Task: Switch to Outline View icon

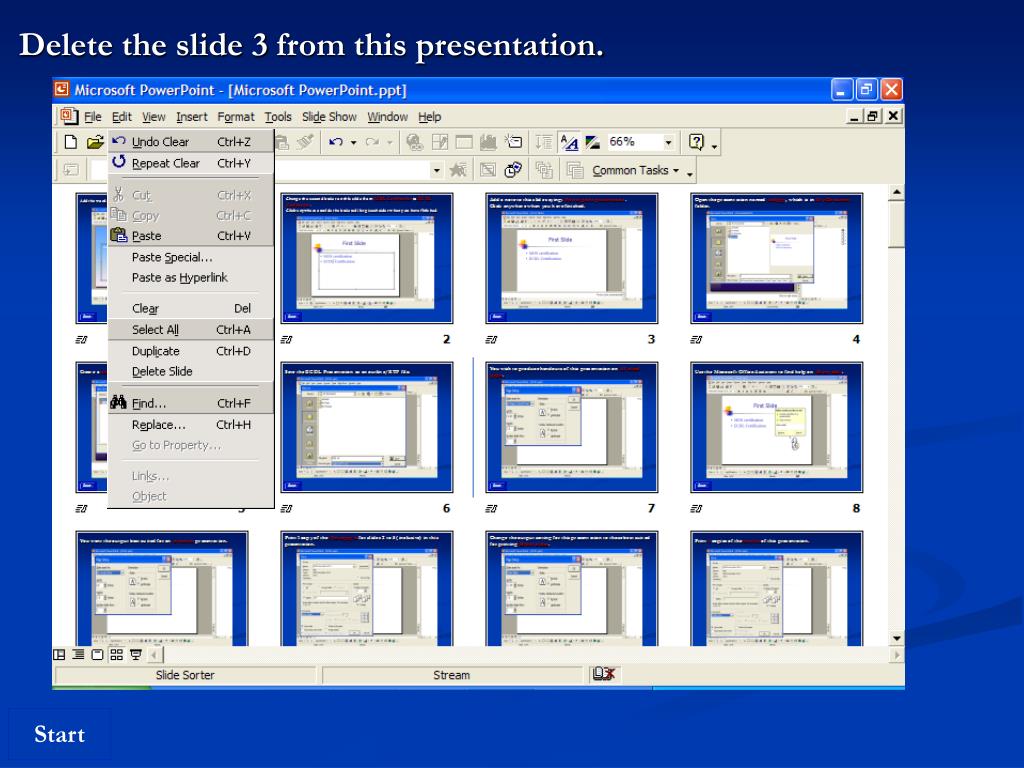Action: pyautogui.click(x=78, y=654)
